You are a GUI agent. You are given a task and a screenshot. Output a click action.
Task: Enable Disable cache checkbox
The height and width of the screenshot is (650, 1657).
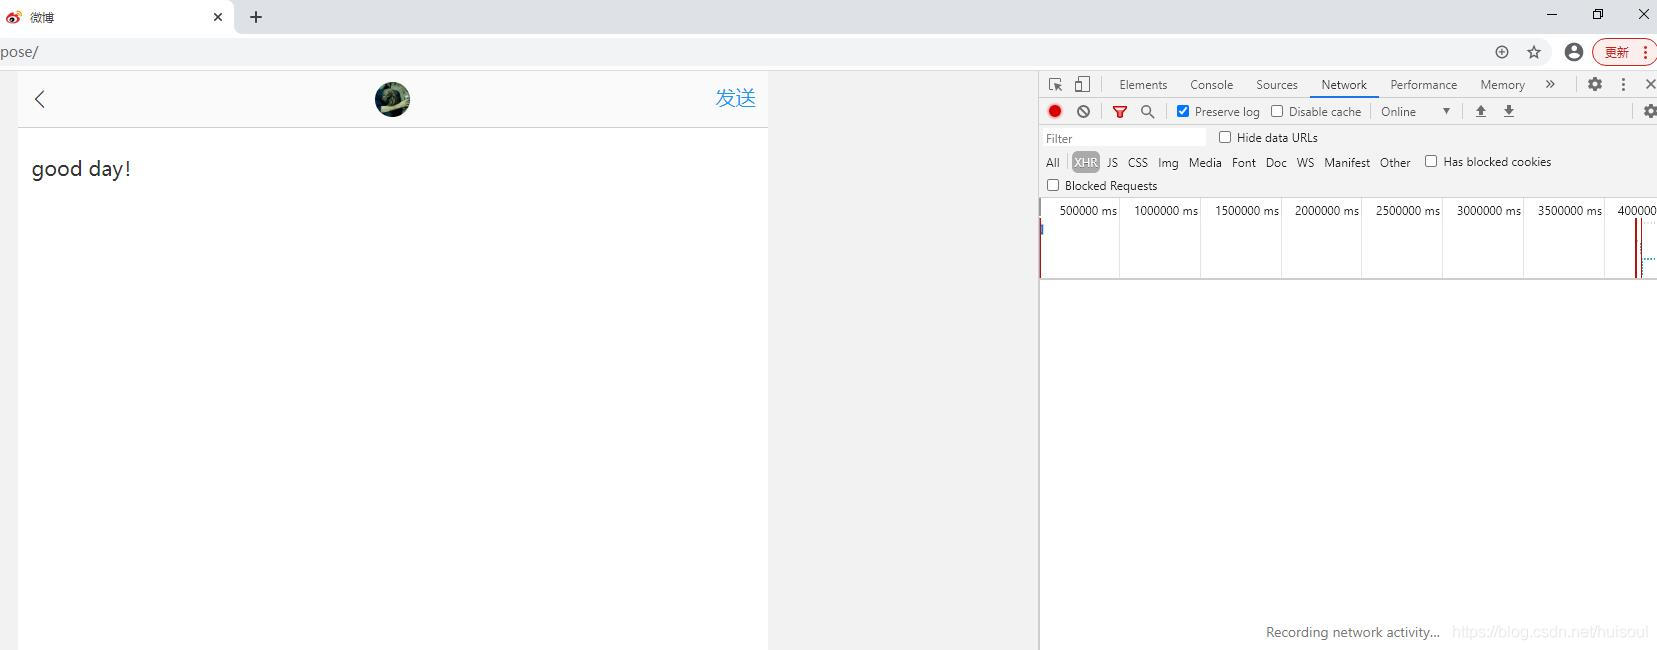[x=1277, y=112]
